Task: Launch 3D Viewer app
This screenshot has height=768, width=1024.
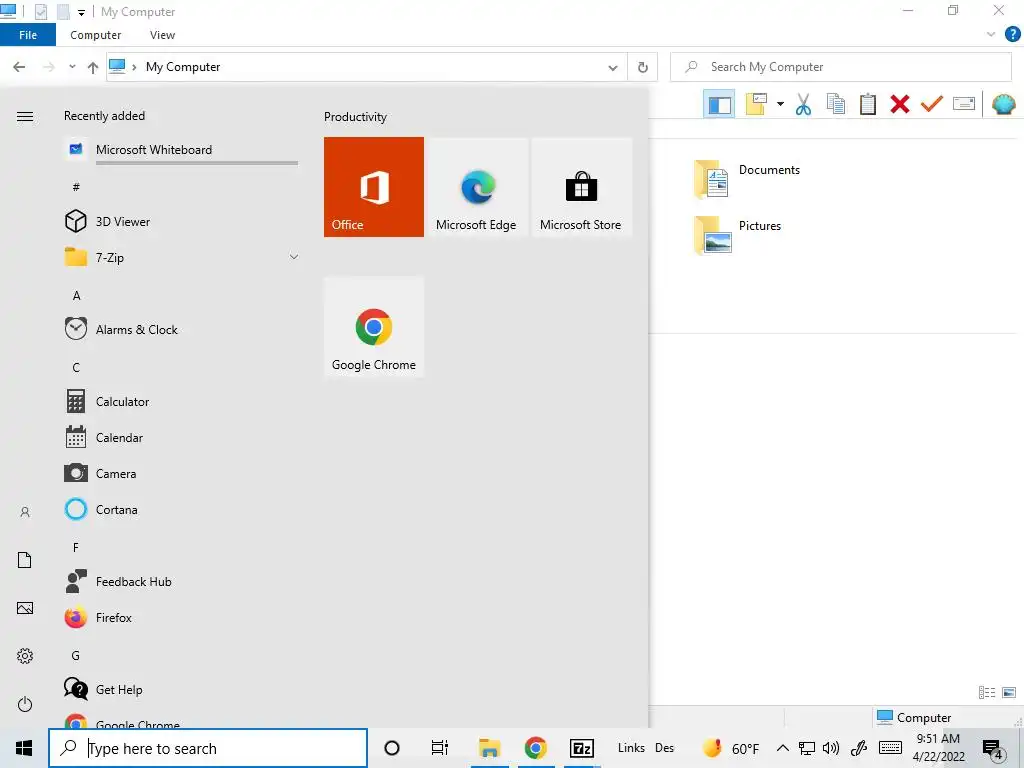Action: point(182,221)
